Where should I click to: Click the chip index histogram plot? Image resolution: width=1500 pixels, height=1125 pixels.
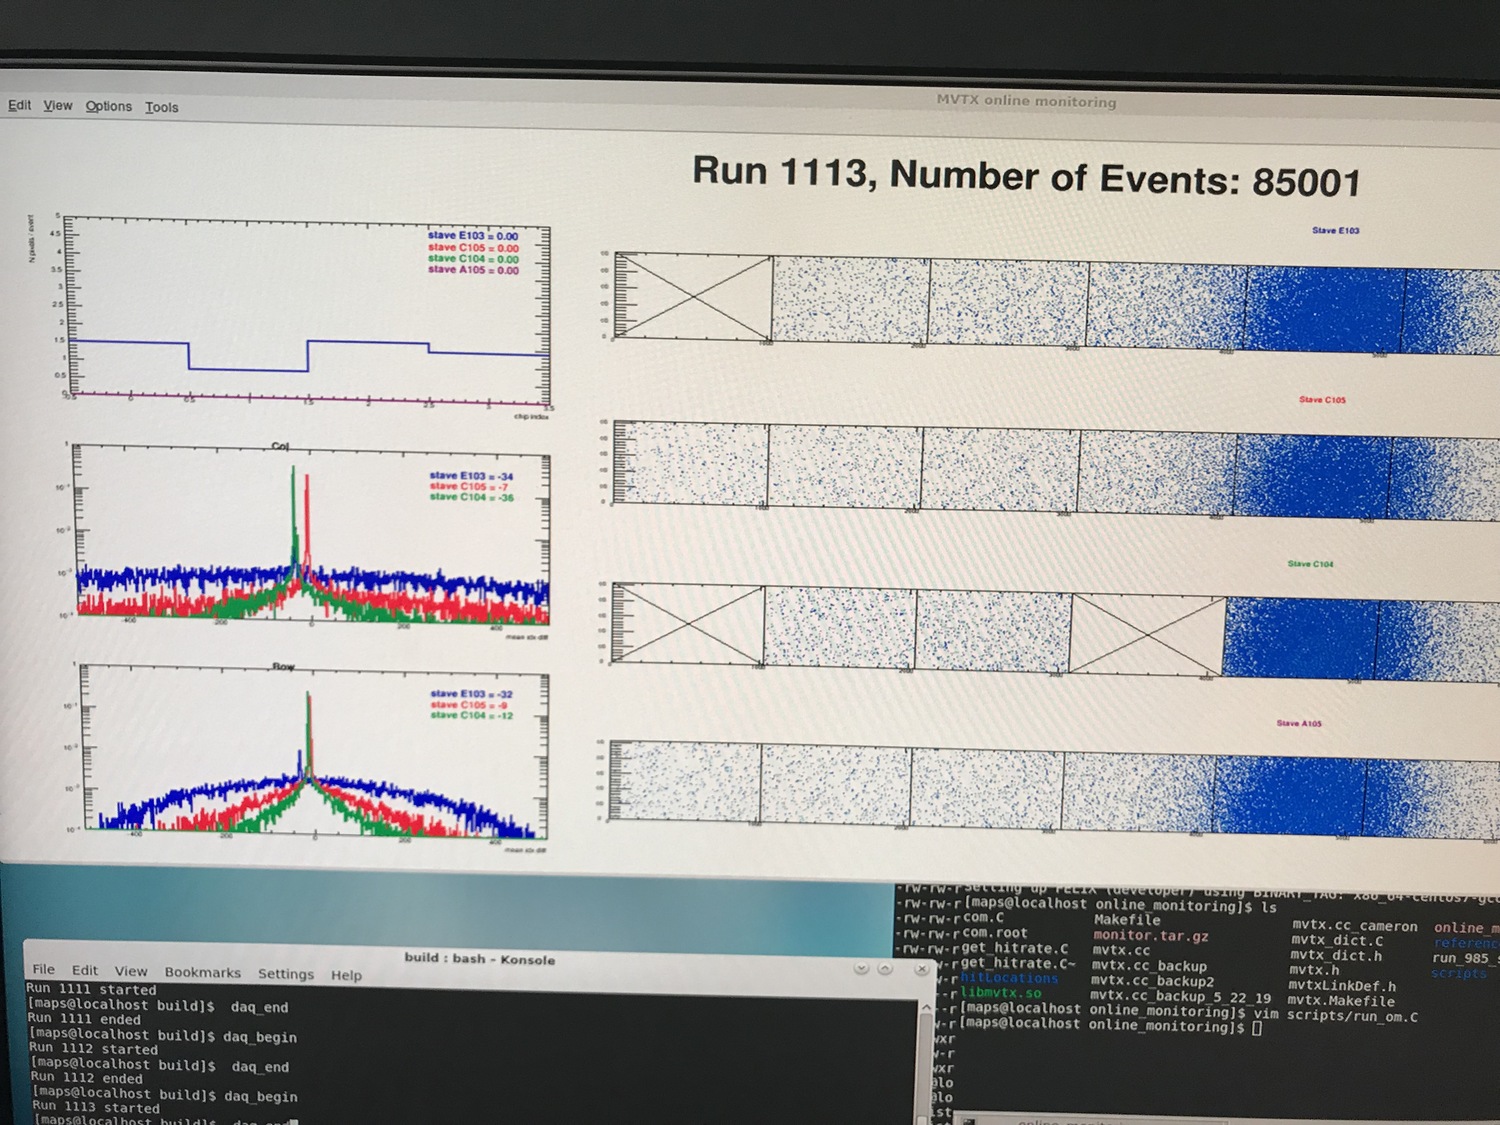click(308, 310)
